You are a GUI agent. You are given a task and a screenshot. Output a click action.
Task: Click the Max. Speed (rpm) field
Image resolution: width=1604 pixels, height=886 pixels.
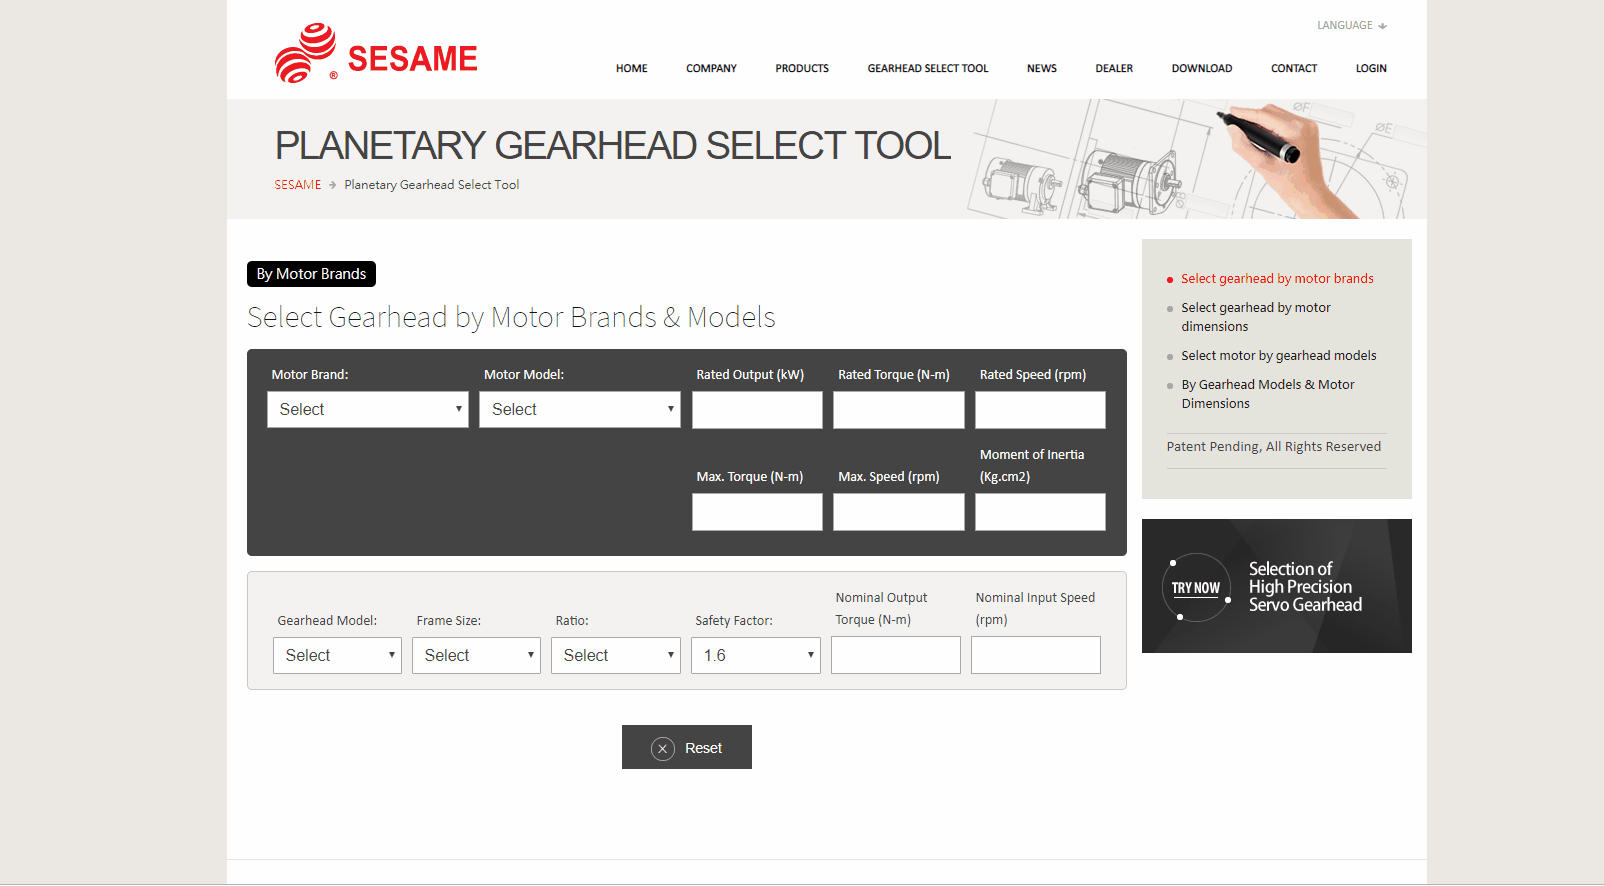pos(899,512)
